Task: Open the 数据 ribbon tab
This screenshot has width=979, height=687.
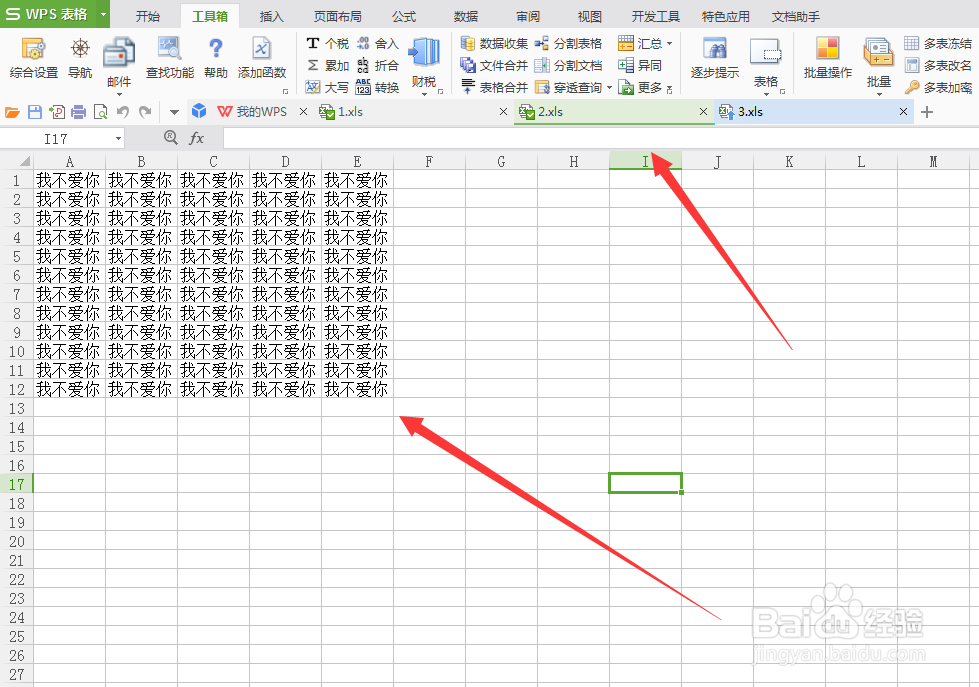Action: point(466,16)
